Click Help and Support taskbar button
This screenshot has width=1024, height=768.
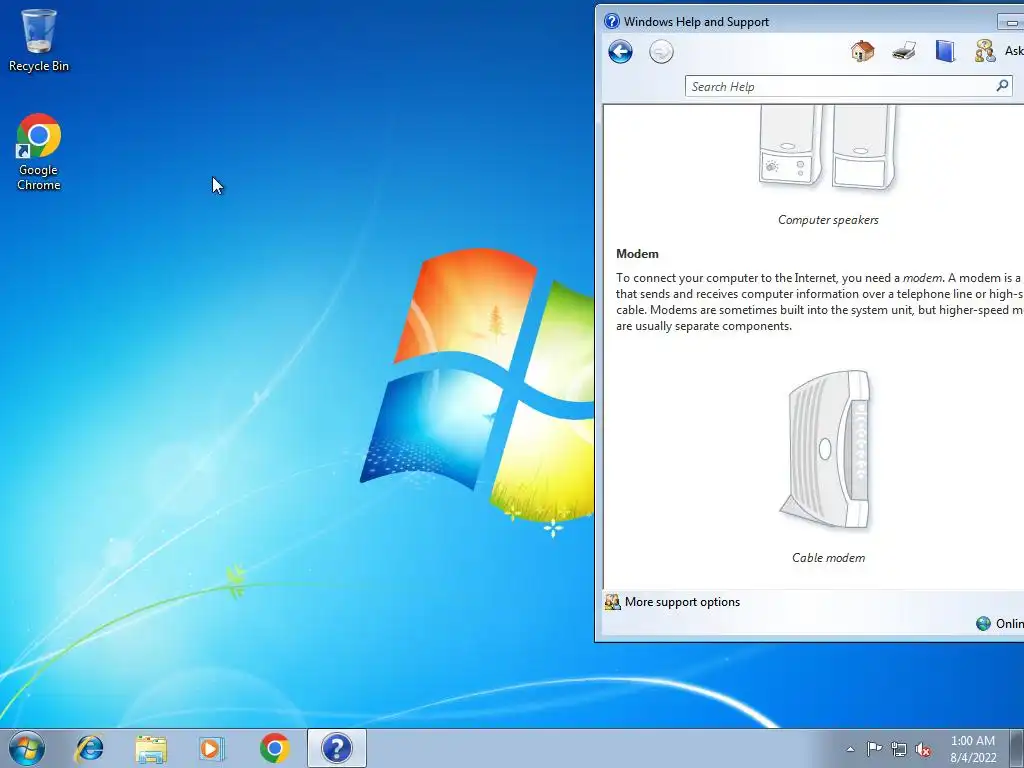click(x=337, y=748)
